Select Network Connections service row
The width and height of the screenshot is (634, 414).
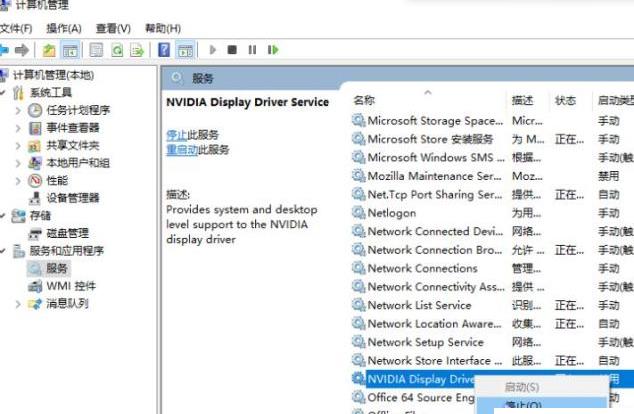point(492,268)
